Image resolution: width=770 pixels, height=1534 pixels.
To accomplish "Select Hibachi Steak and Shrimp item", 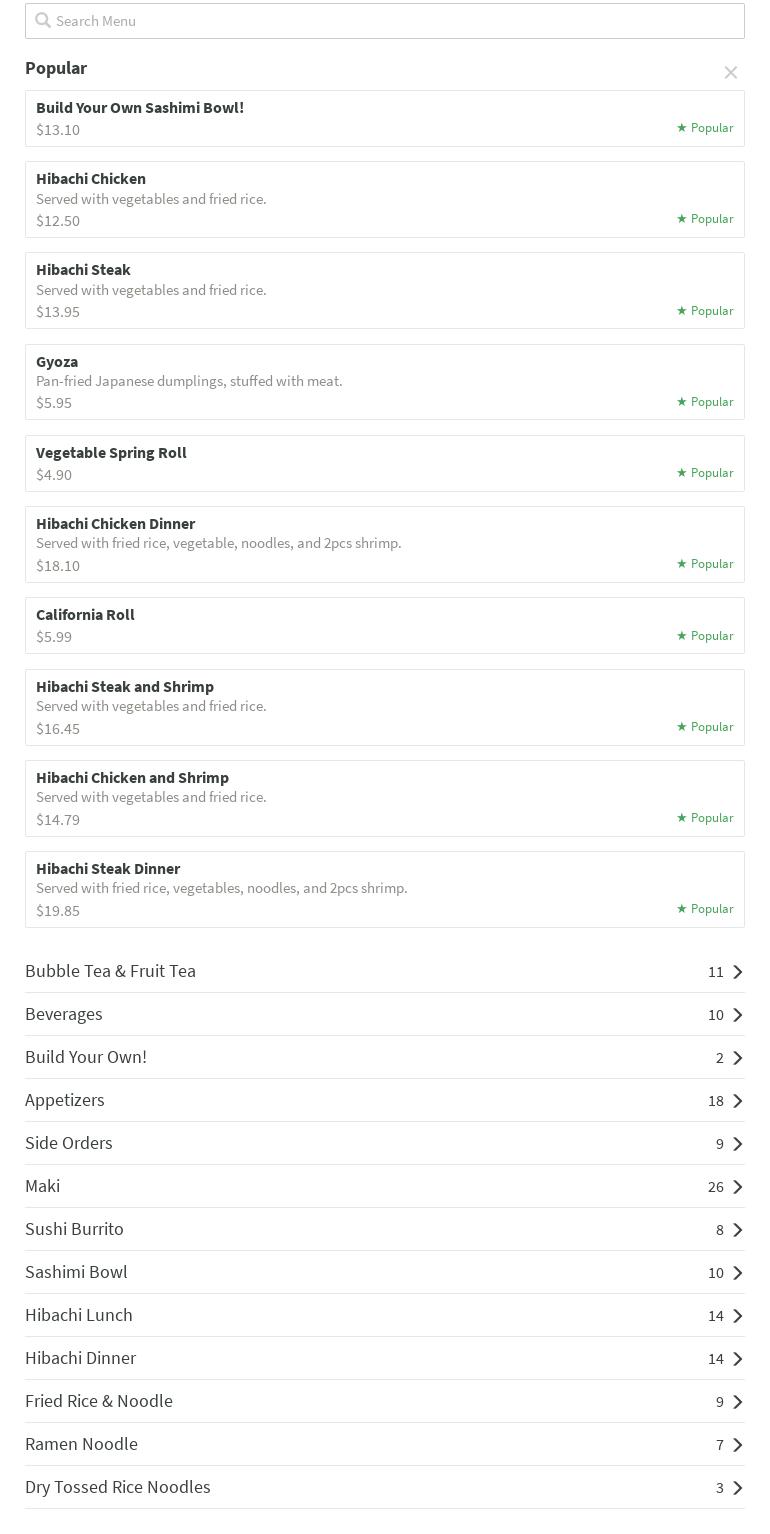I will [x=125, y=687].
